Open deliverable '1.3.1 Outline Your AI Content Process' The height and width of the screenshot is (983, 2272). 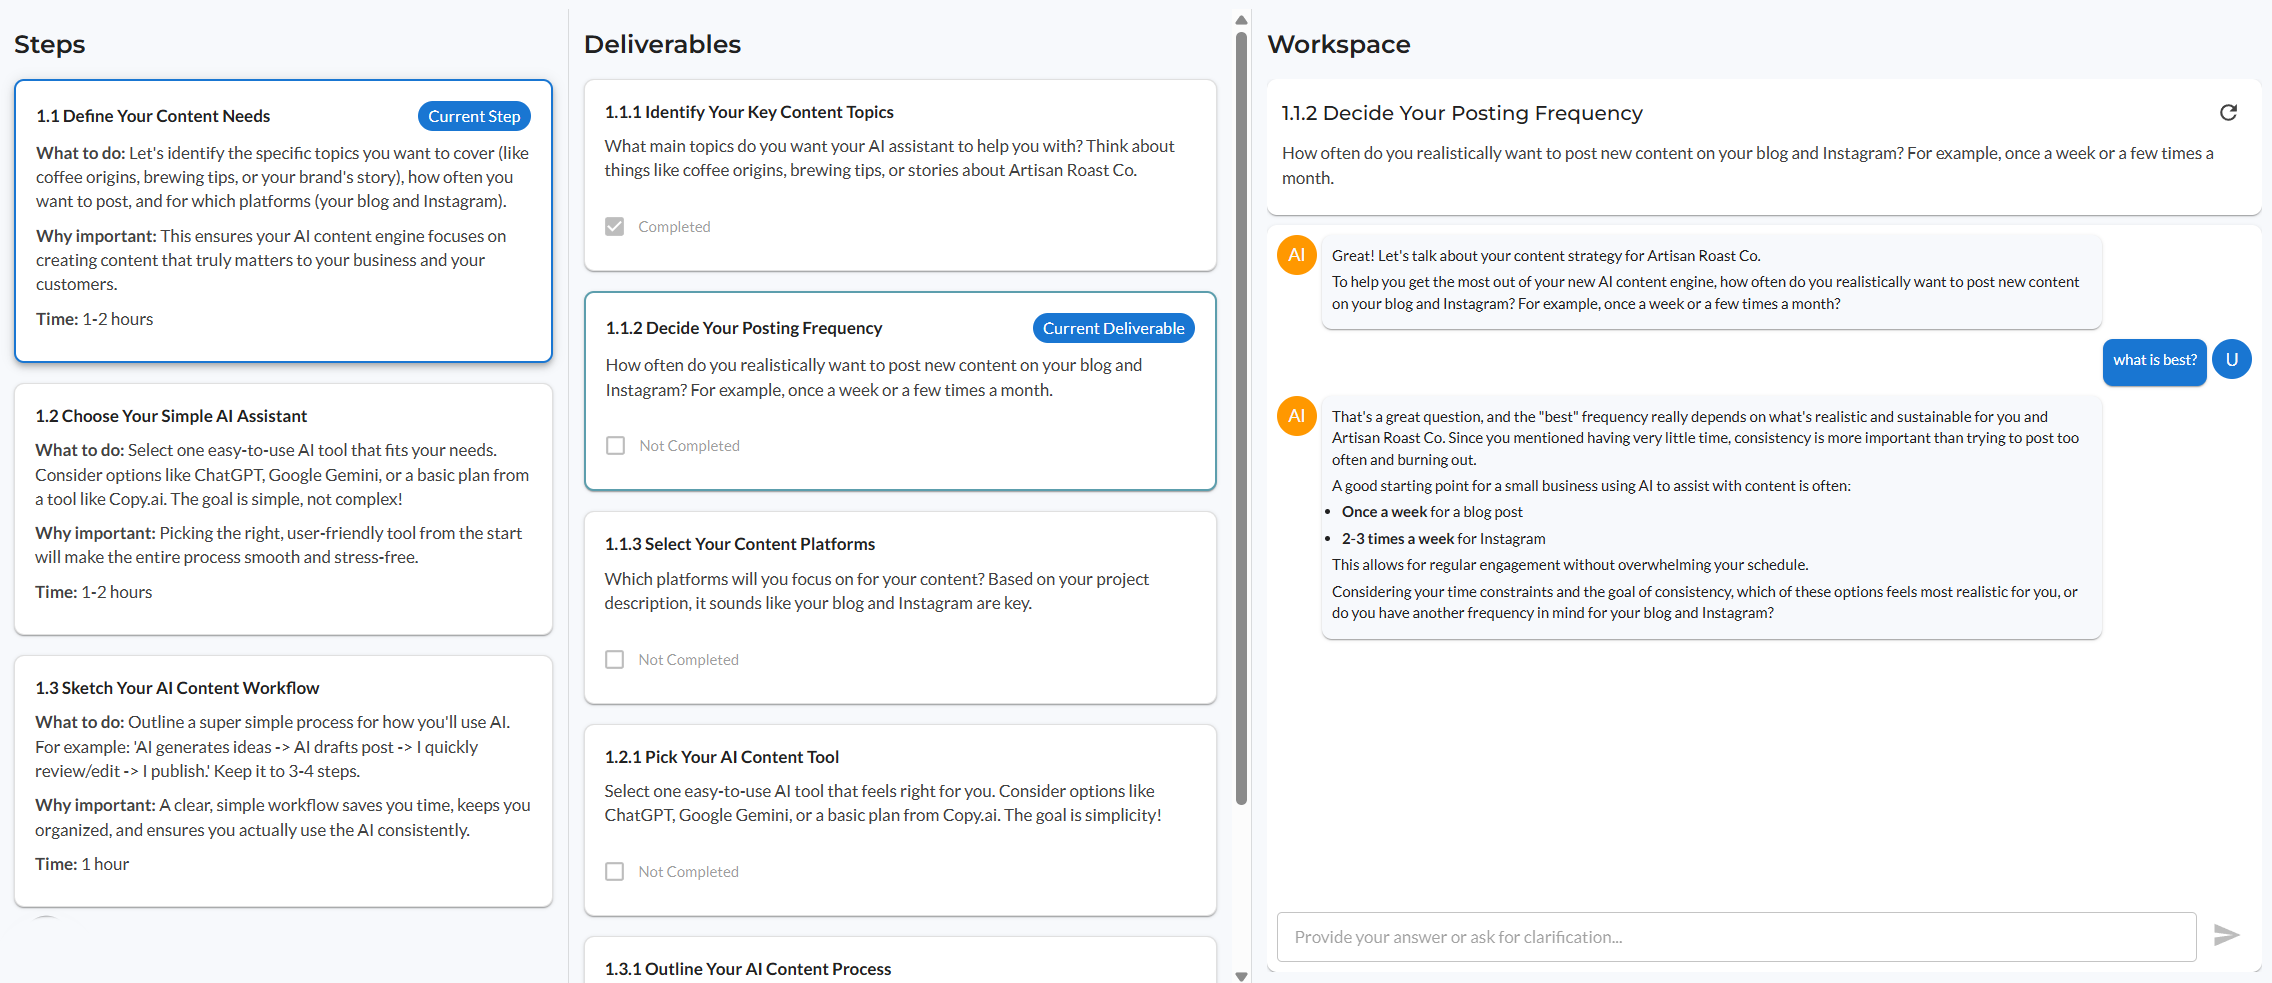747,968
